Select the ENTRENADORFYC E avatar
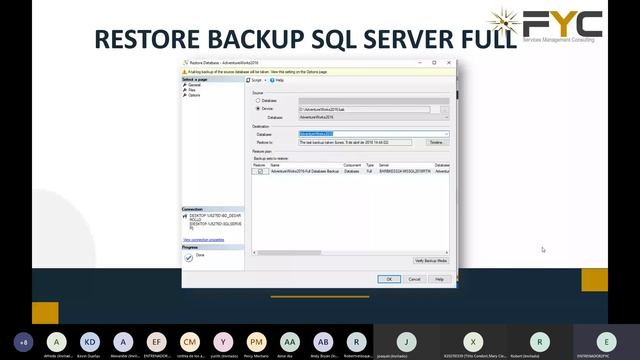640x360 pixels. click(606, 342)
